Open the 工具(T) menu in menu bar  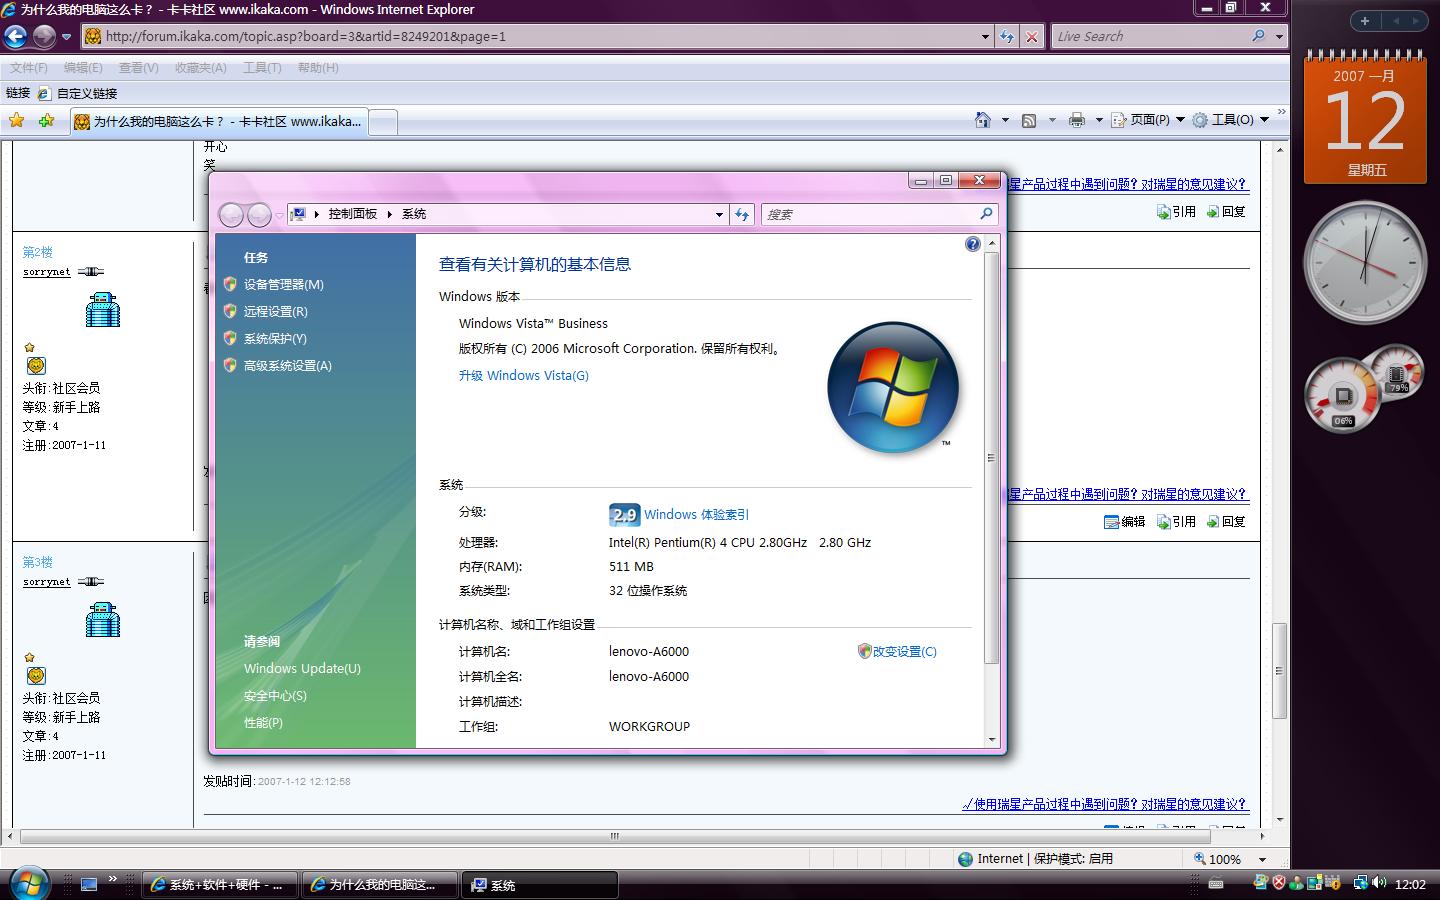(262, 68)
